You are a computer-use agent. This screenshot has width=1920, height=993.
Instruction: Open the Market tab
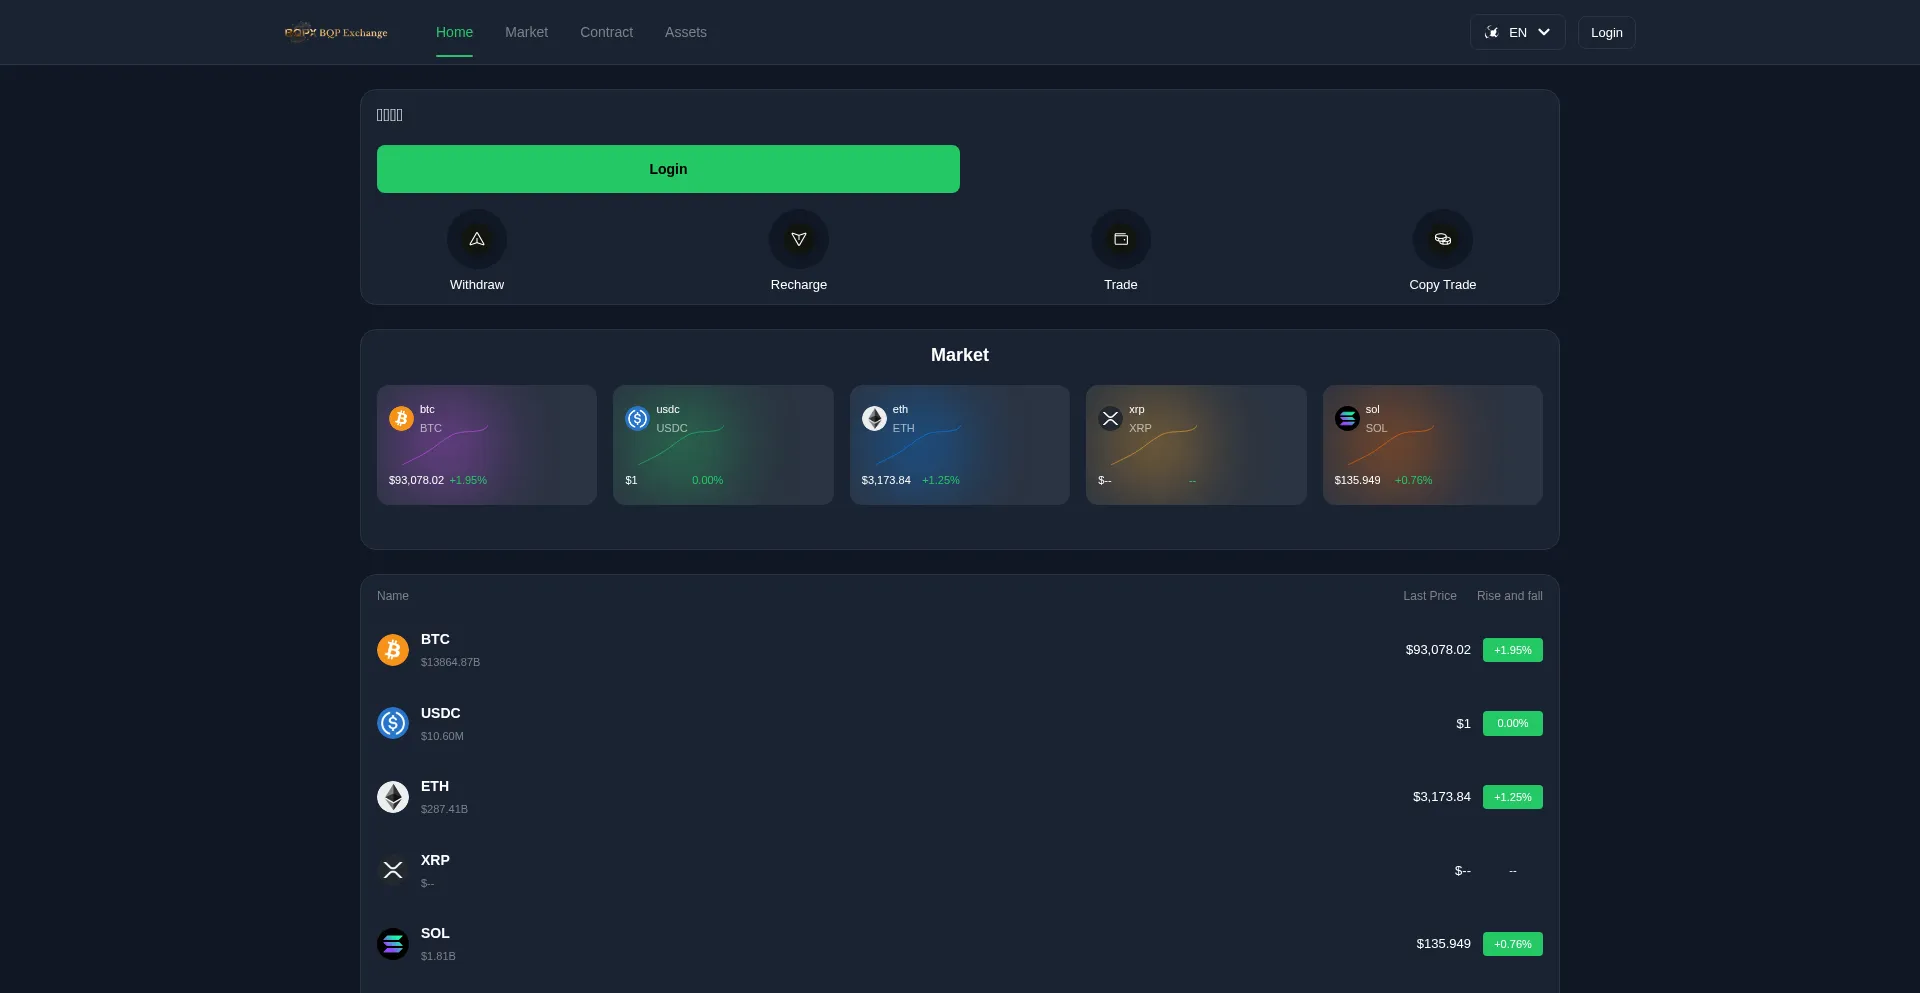tap(526, 32)
